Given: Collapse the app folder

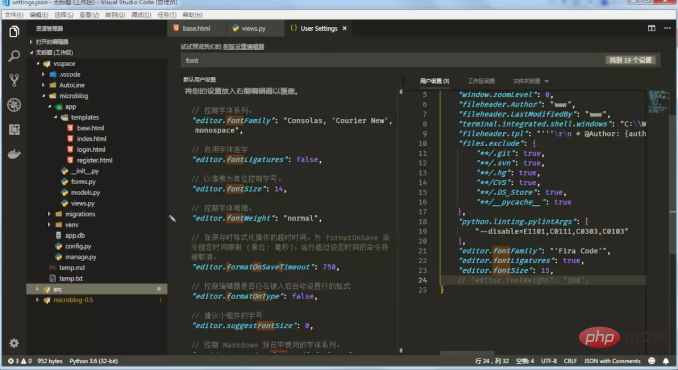Looking at the screenshot, I should tap(97, 107).
